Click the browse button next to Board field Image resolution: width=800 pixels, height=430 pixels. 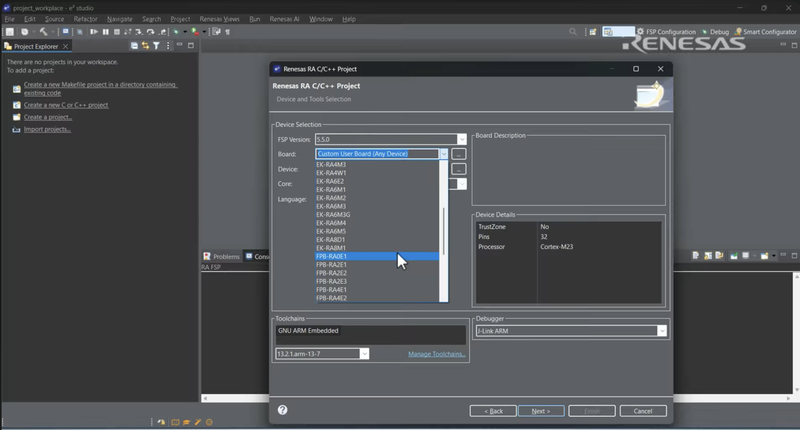click(x=459, y=154)
